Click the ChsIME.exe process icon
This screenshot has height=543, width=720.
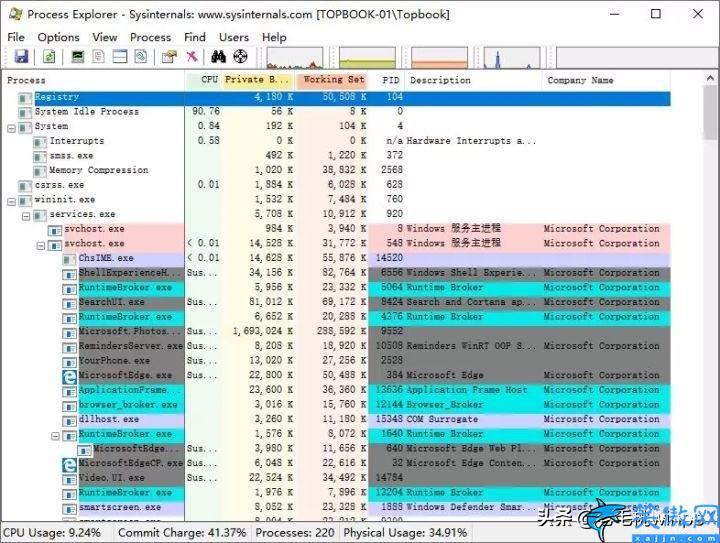69,260
